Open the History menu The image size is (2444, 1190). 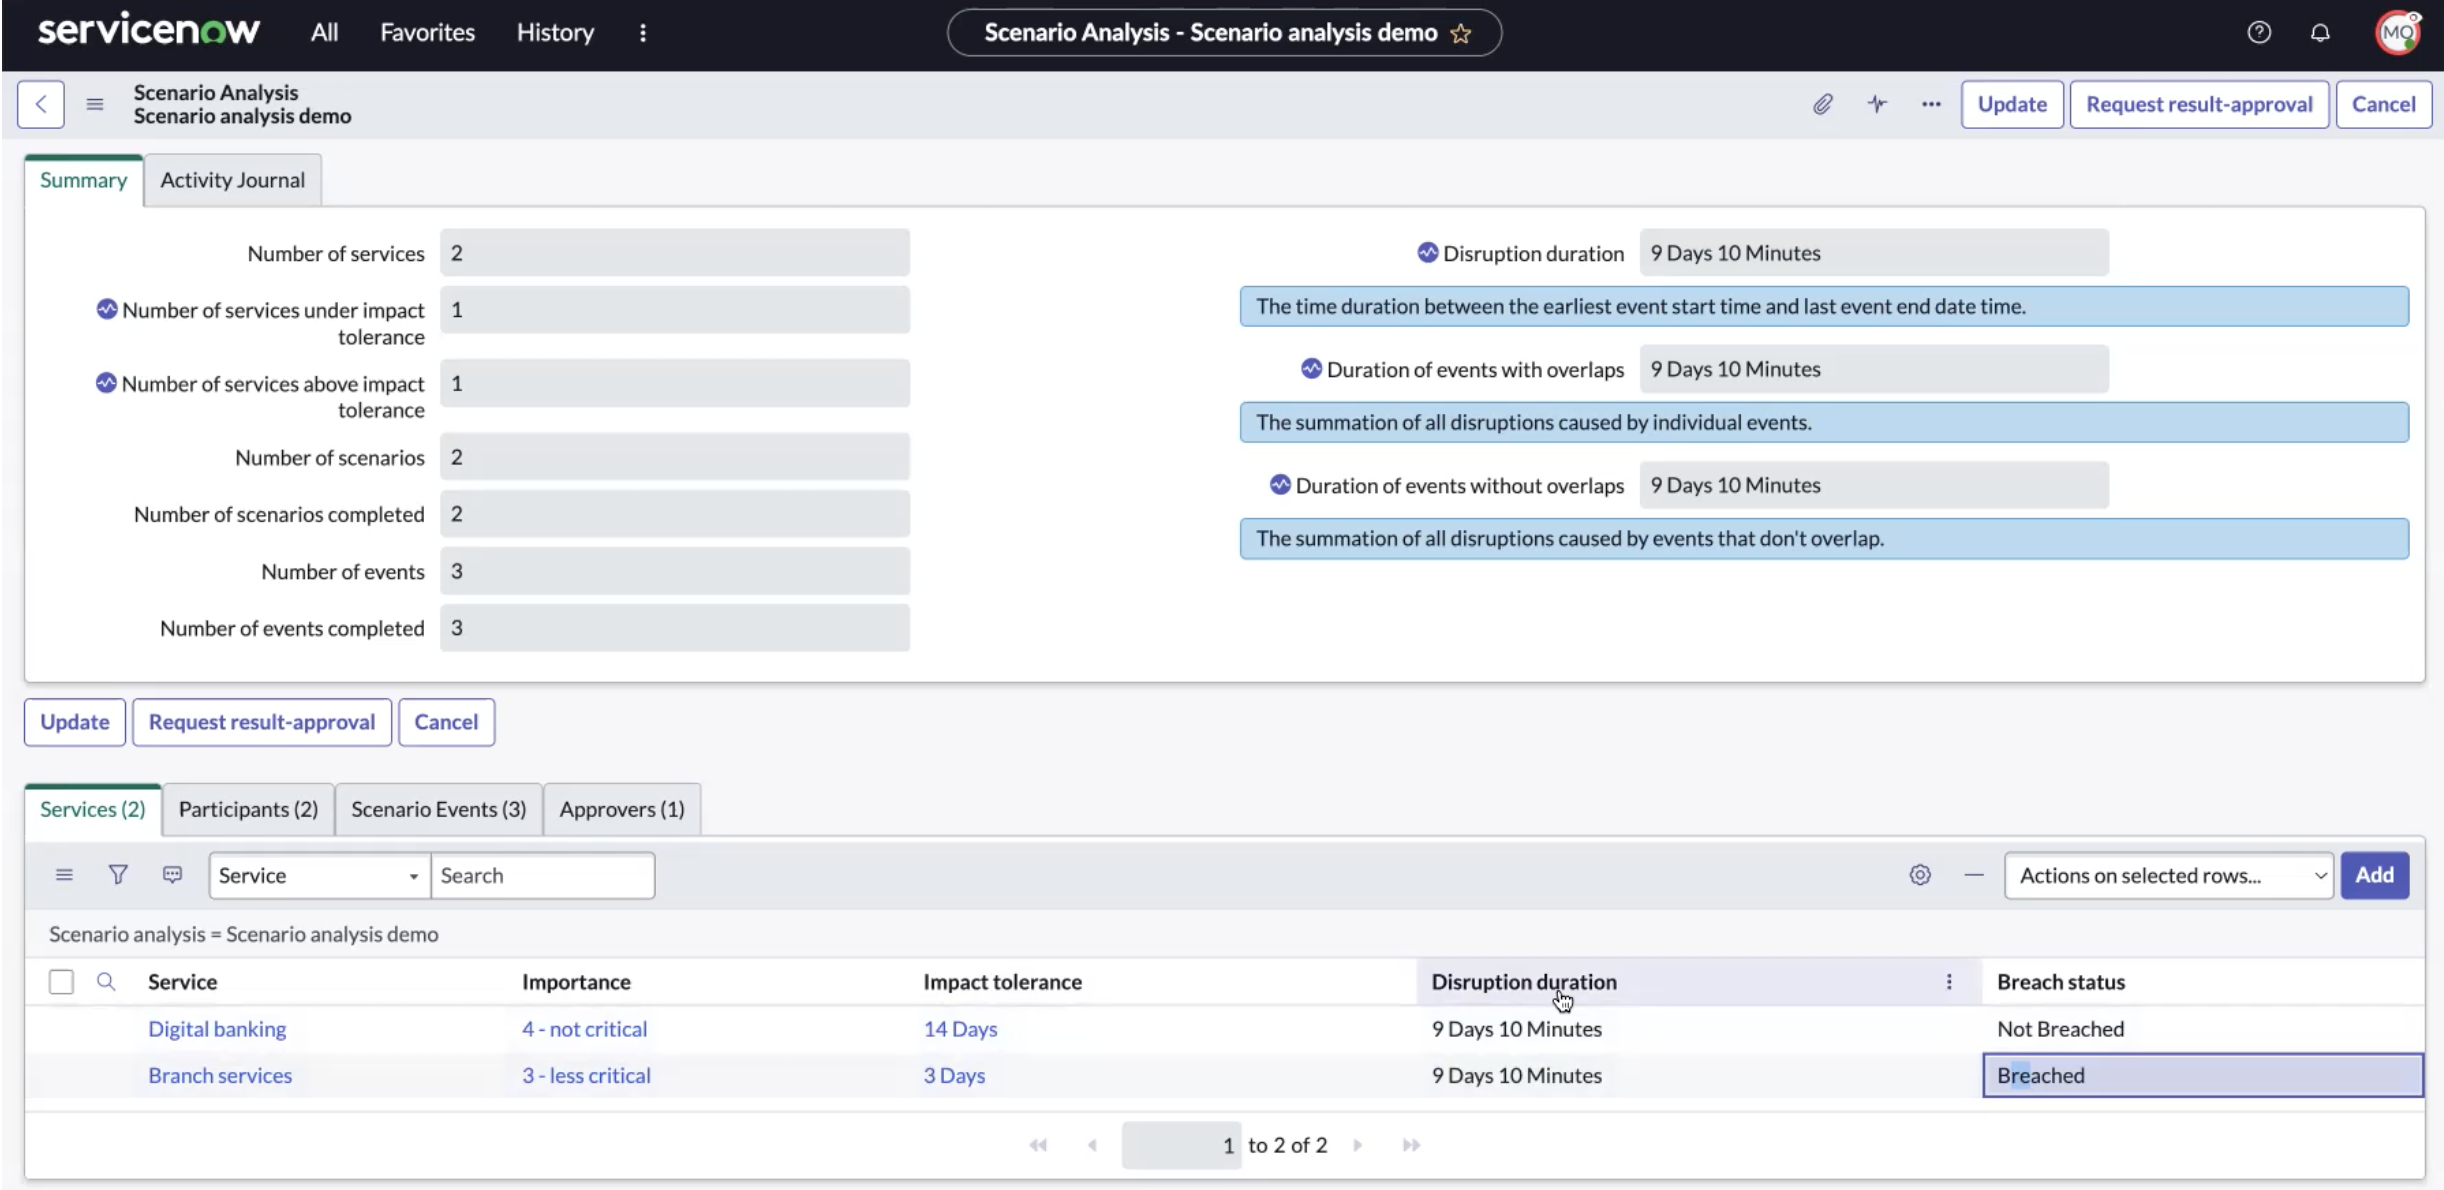555,33
